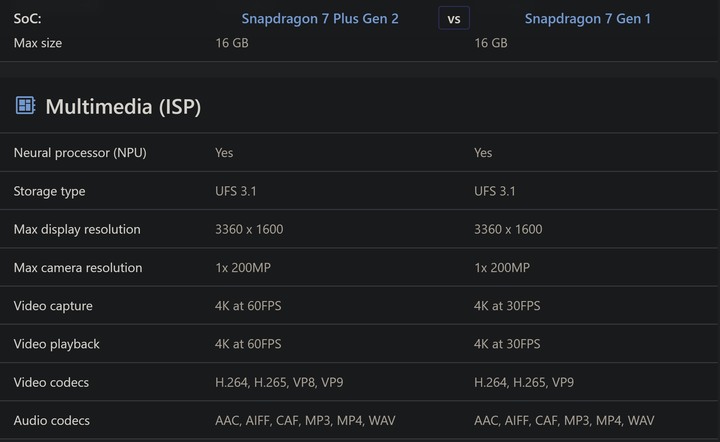
Task: Click 16 GB under Snapdragon 7 Gen 1
Action: pyautogui.click(x=491, y=43)
